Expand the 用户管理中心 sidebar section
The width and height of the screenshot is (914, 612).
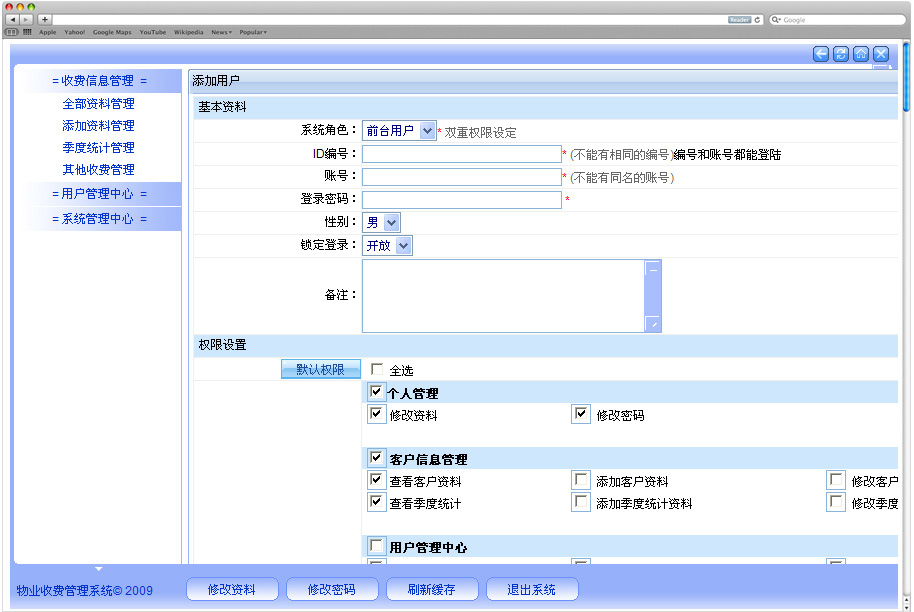coord(98,194)
